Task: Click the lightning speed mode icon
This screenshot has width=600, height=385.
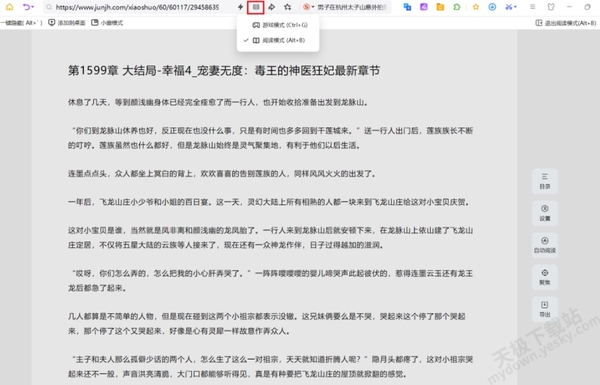Action: click(240, 7)
